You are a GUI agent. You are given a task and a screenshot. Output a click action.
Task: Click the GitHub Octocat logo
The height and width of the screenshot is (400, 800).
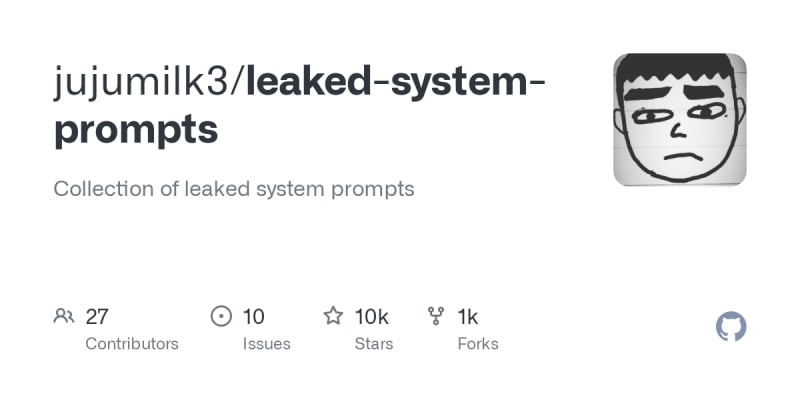(731, 327)
